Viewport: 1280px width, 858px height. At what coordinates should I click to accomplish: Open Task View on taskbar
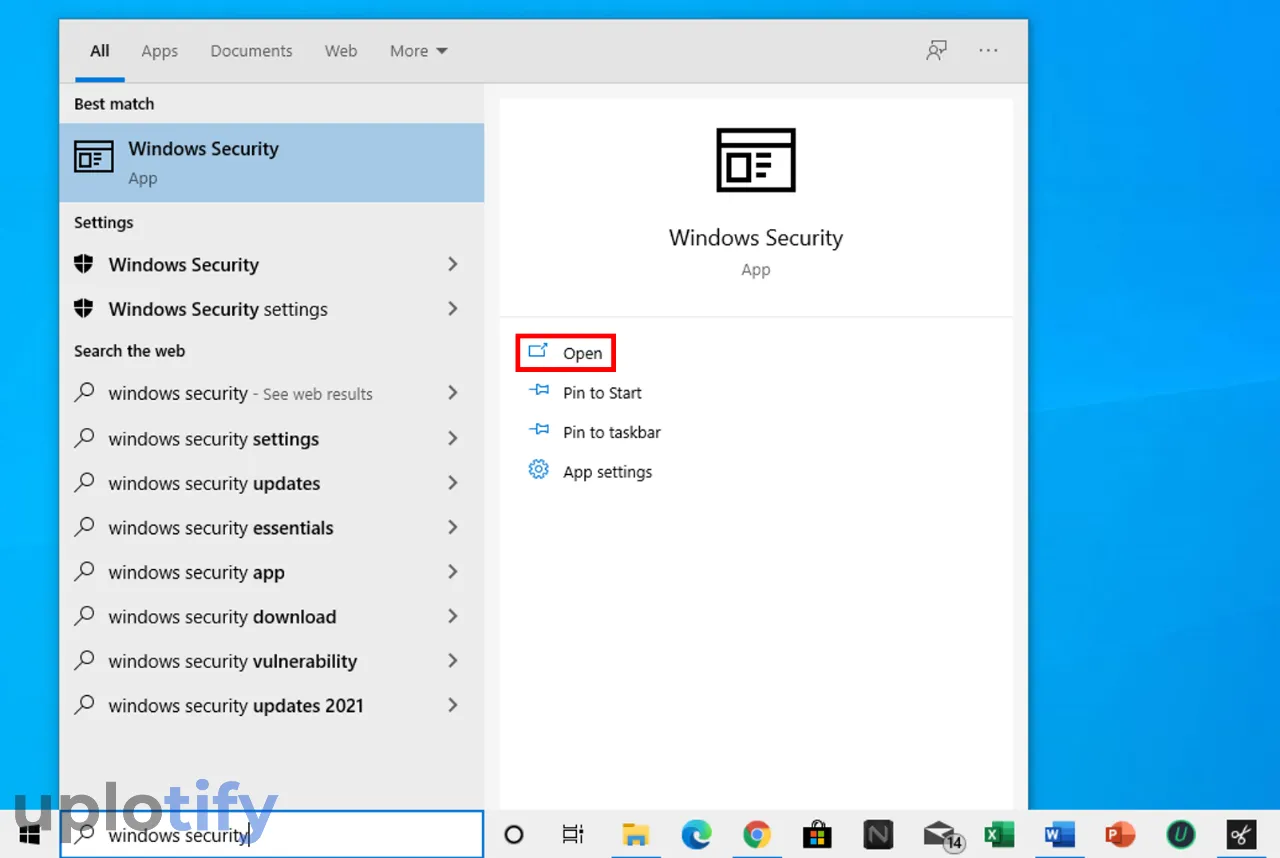573,834
